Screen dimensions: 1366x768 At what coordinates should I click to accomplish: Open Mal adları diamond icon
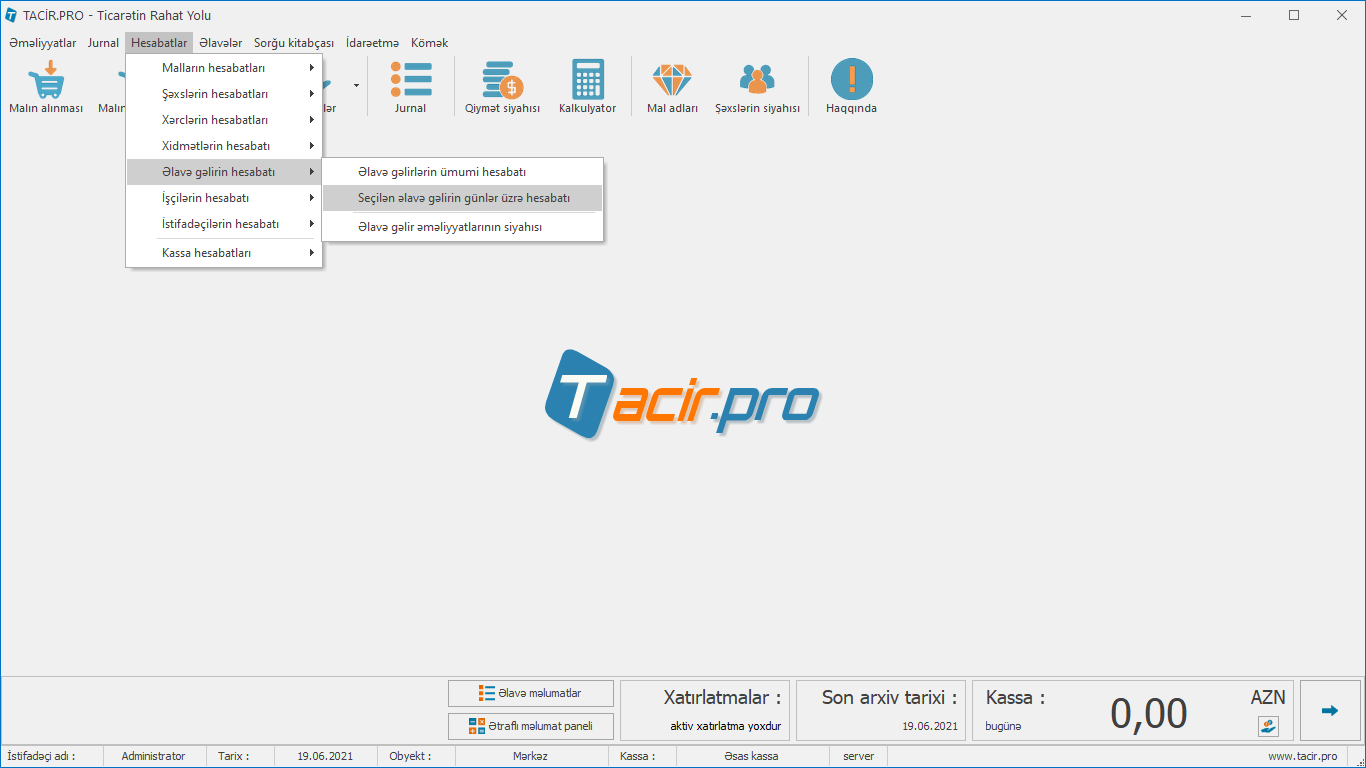[671, 80]
